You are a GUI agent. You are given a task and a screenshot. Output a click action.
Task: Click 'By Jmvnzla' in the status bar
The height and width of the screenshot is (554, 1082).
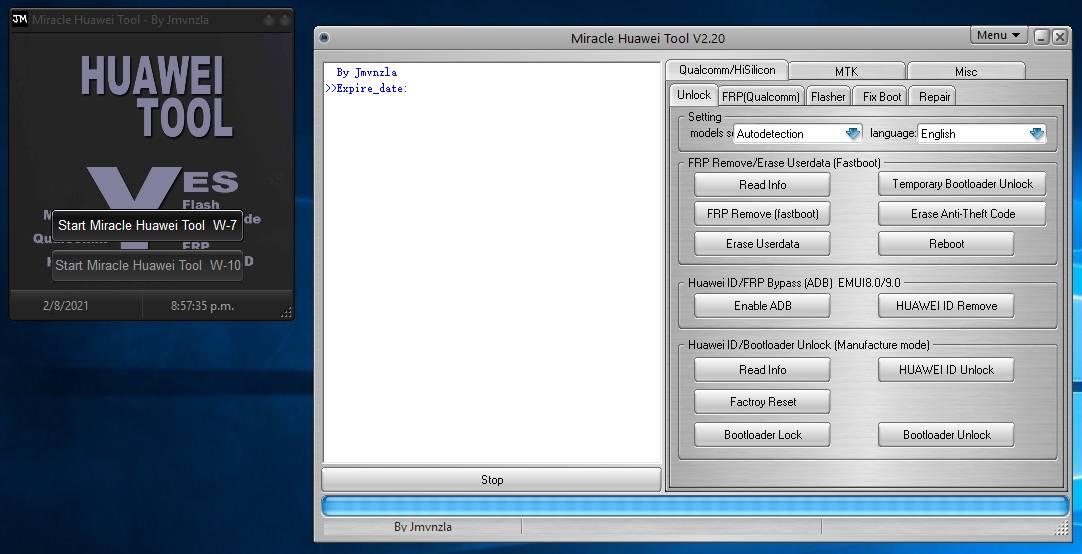point(422,526)
